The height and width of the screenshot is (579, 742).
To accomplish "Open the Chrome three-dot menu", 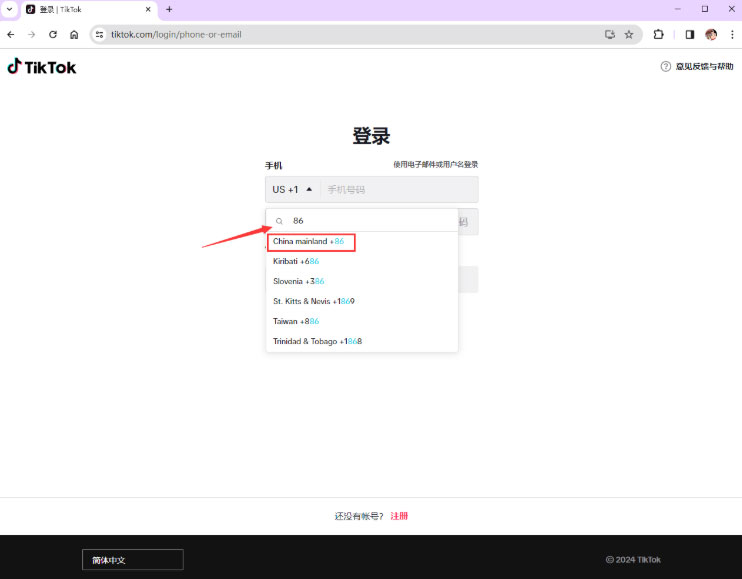I will (732, 35).
